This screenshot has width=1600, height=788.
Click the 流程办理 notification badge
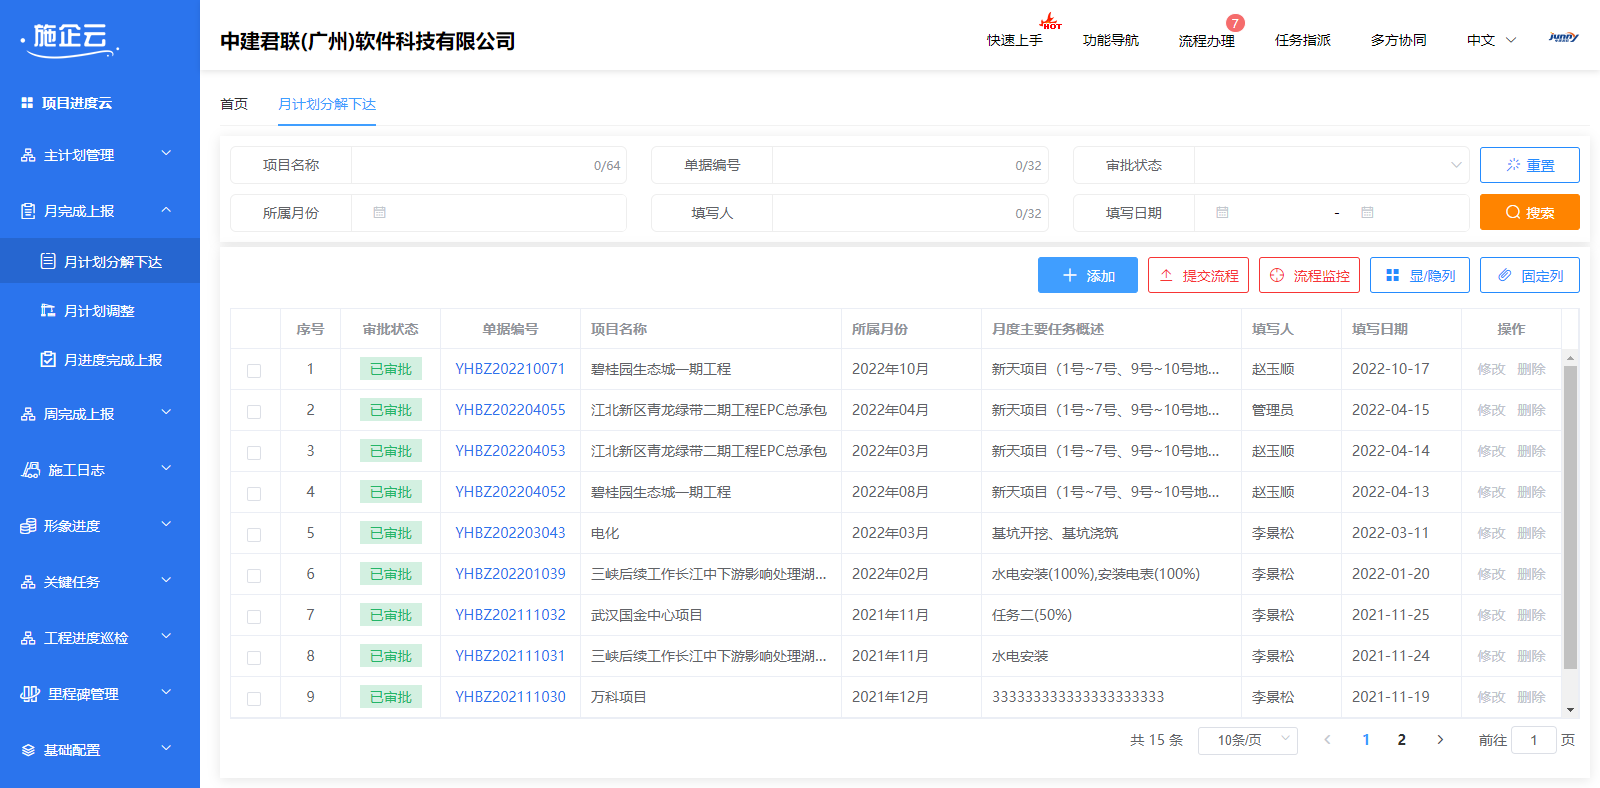point(1236,23)
